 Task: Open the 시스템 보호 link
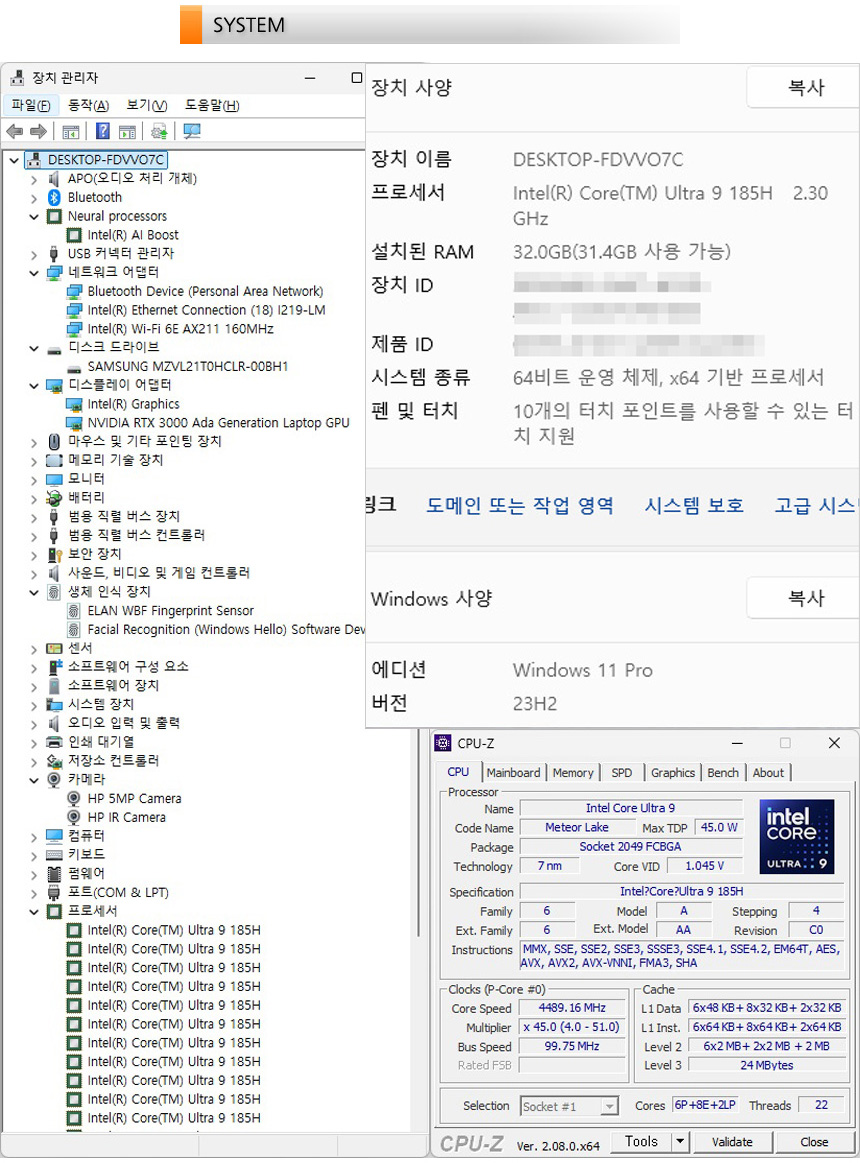[x=694, y=506]
